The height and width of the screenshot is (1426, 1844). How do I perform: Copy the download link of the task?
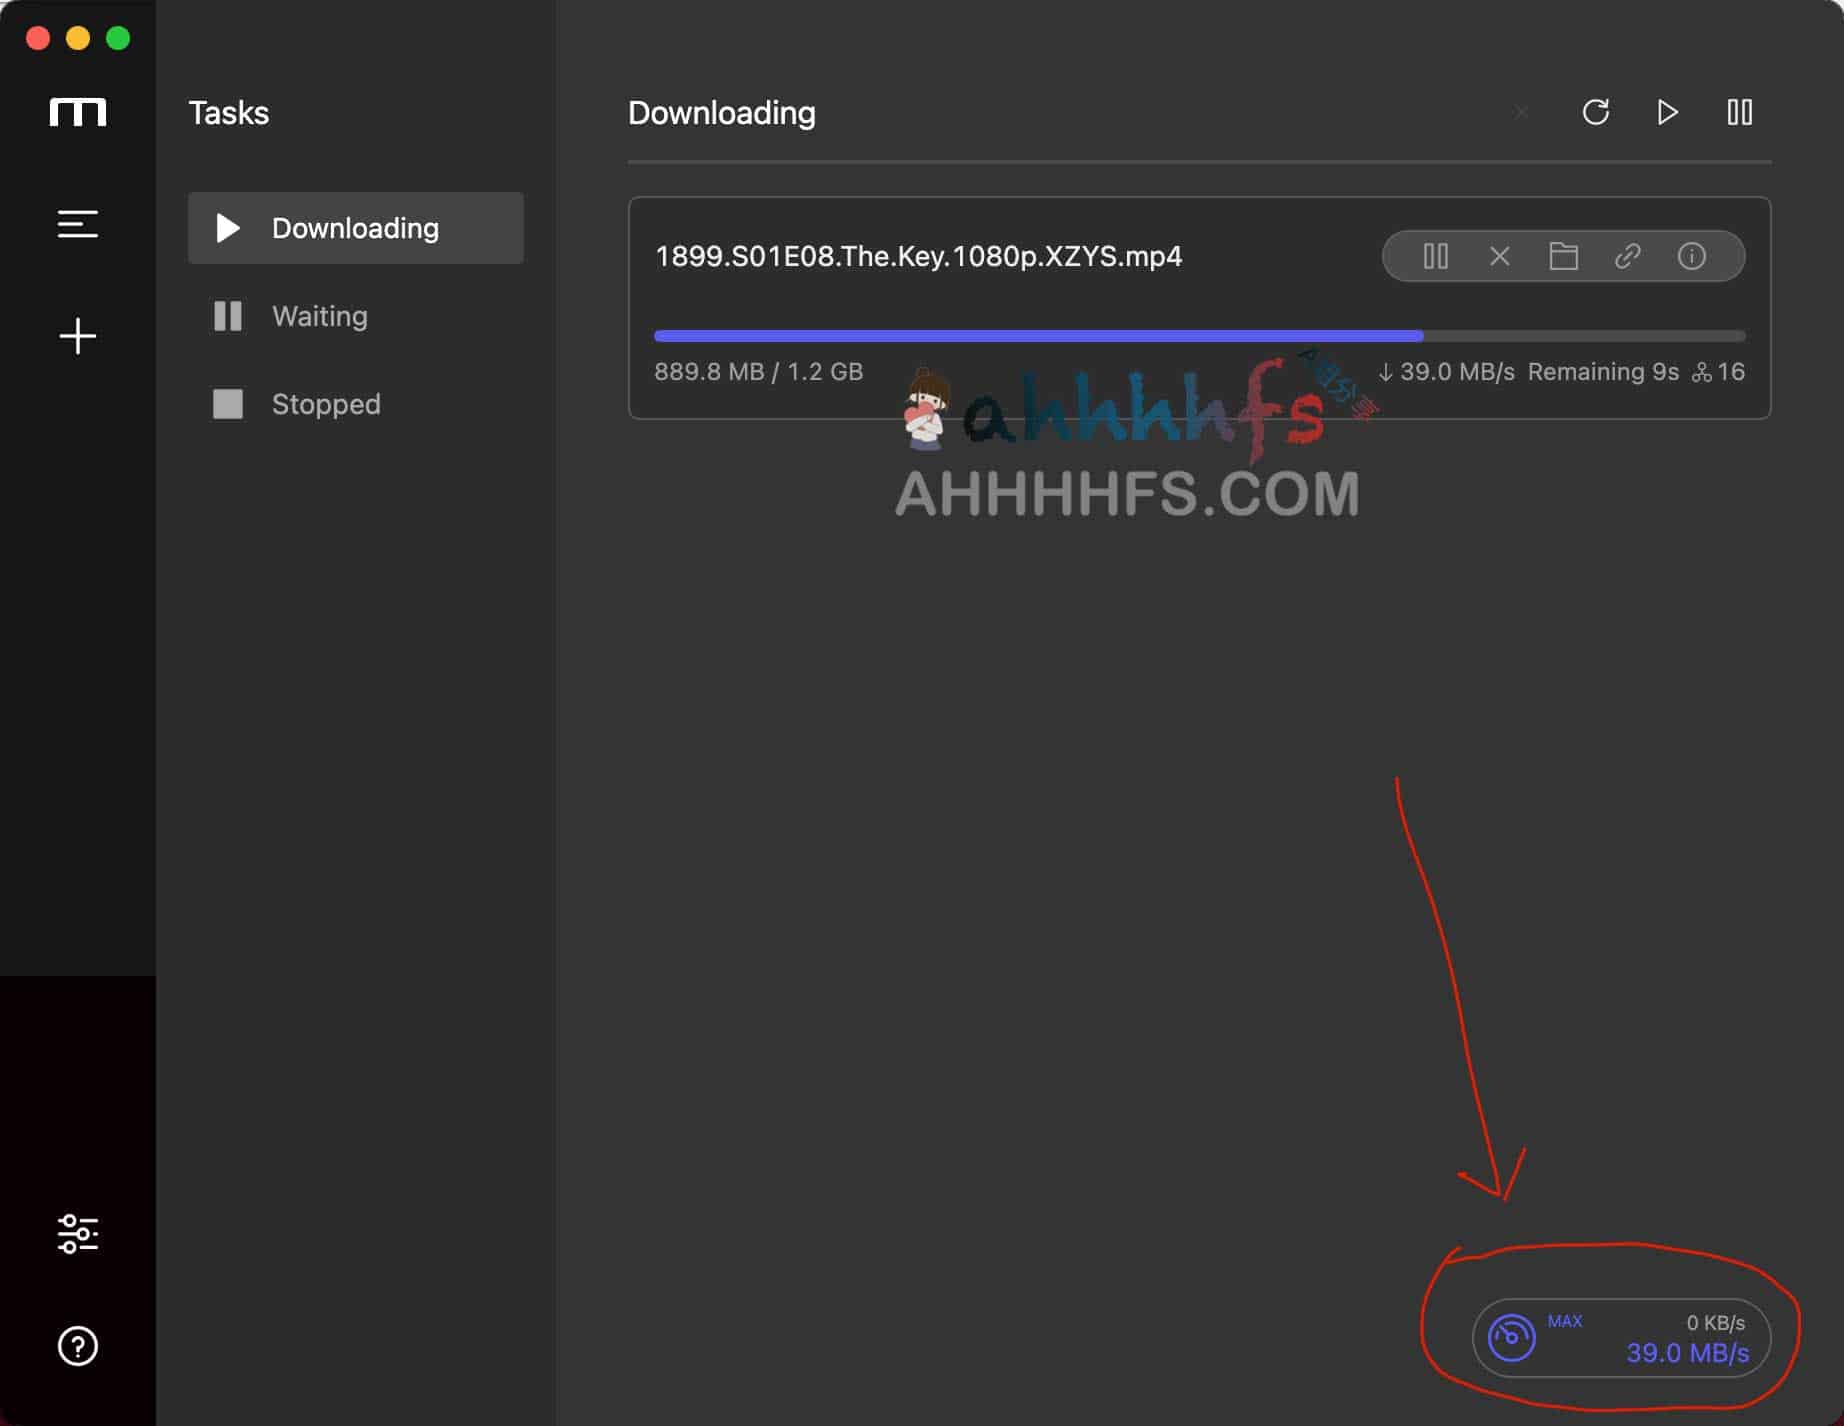[1627, 257]
